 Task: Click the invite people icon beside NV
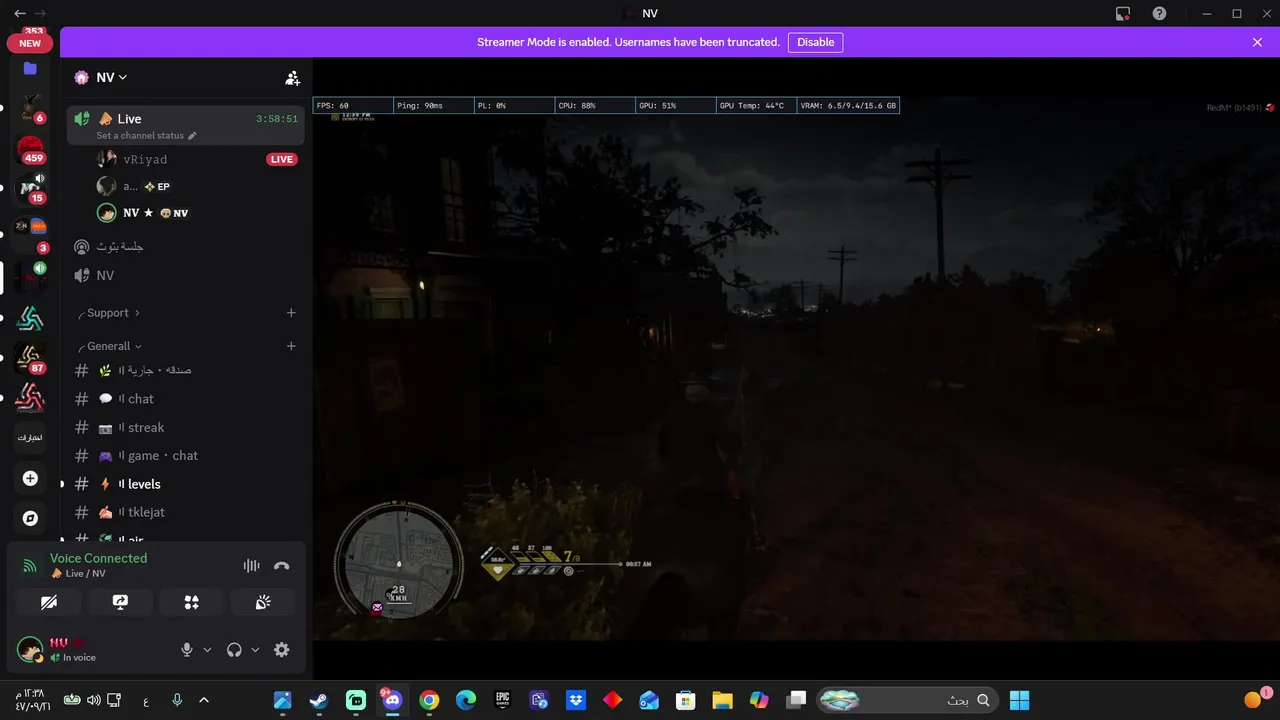pos(292,77)
